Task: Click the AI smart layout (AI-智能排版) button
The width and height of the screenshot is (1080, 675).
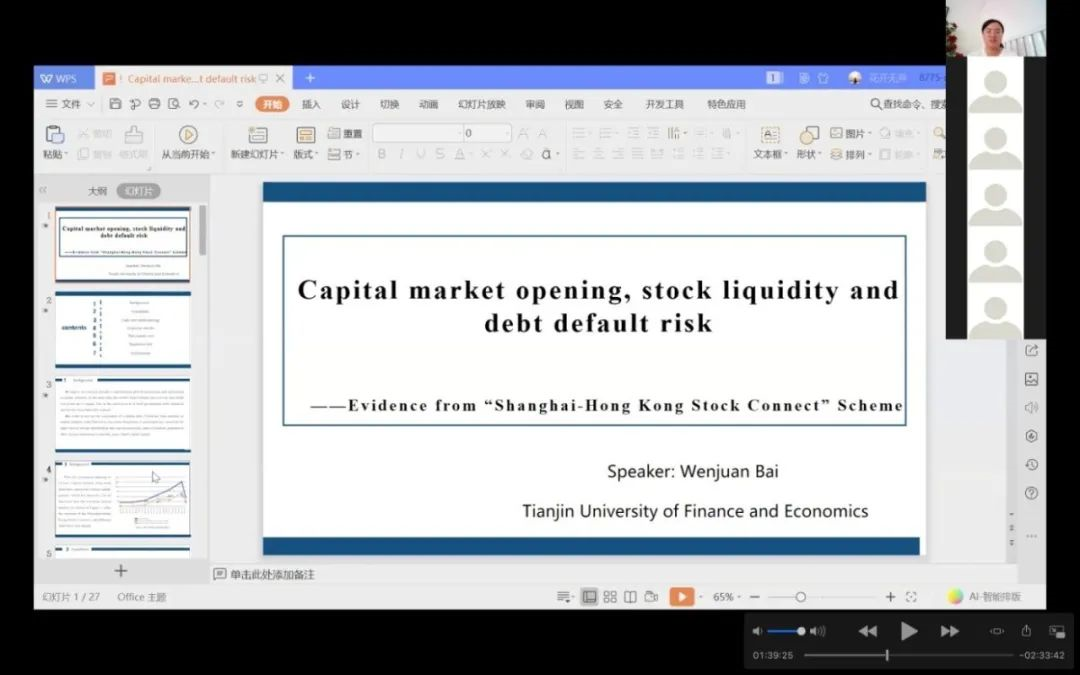Action: pyautogui.click(x=985, y=597)
